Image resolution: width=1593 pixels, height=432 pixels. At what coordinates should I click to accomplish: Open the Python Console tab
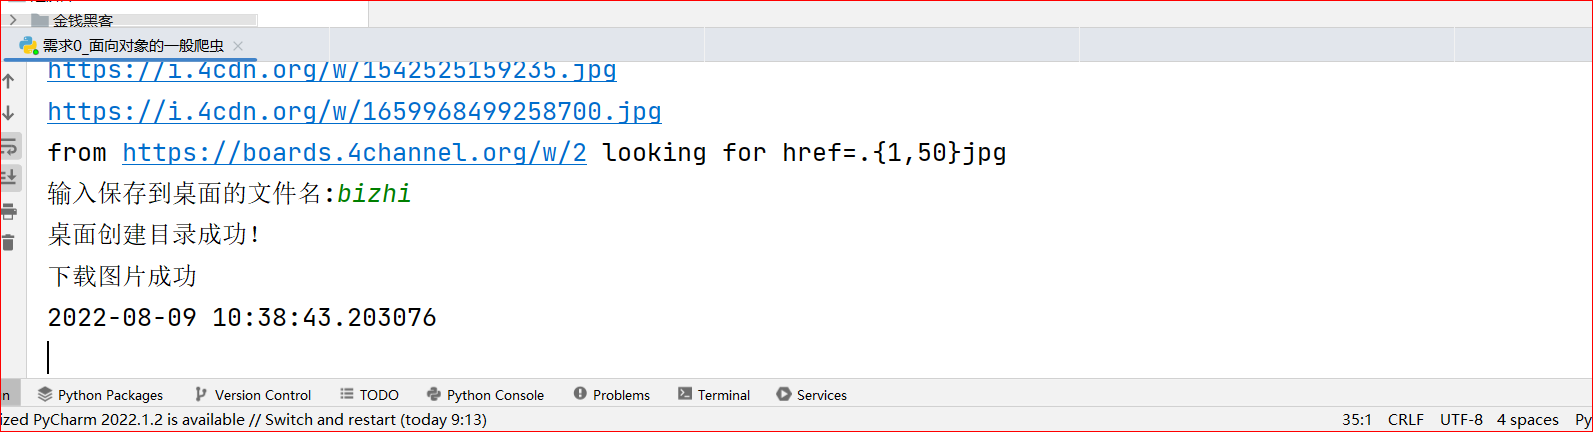pyautogui.click(x=485, y=395)
